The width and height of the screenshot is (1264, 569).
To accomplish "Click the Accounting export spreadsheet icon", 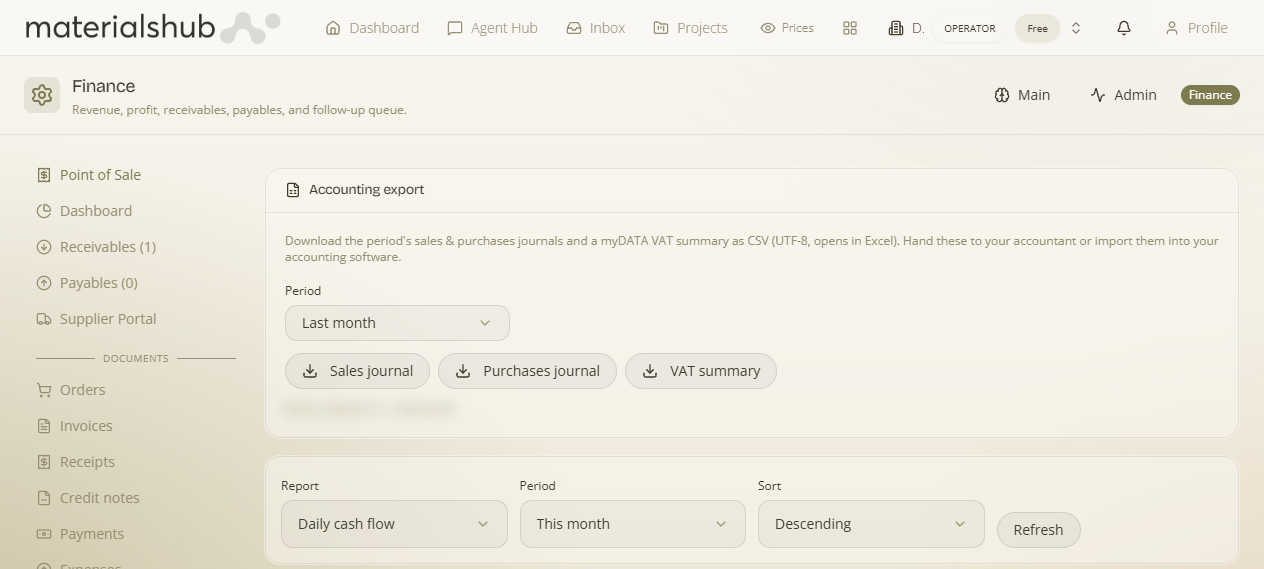I will [x=293, y=190].
